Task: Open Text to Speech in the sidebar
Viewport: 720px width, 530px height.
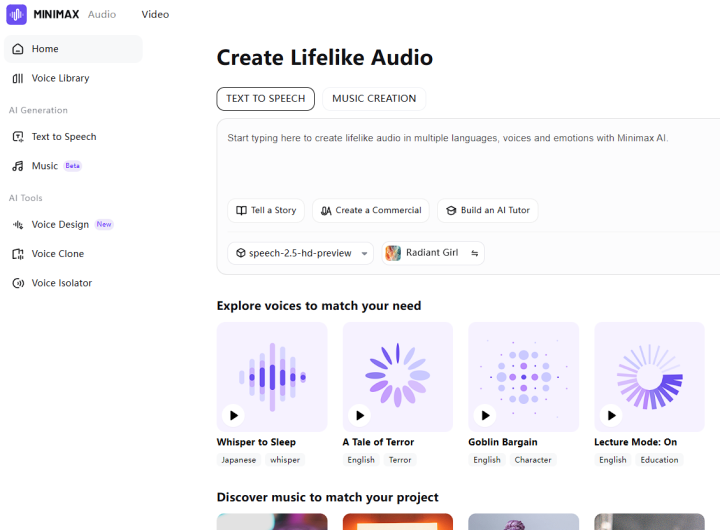Action: click(64, 137)
